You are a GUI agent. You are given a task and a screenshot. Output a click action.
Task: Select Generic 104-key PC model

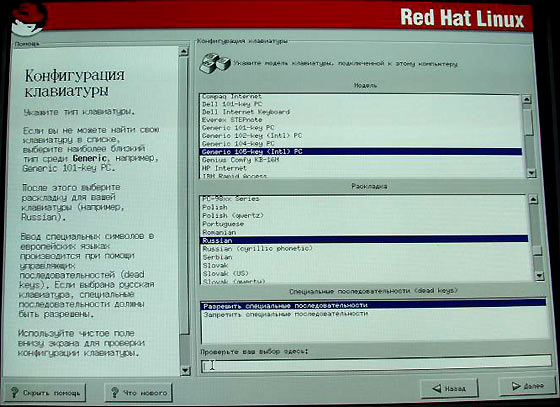pos(361,144)
